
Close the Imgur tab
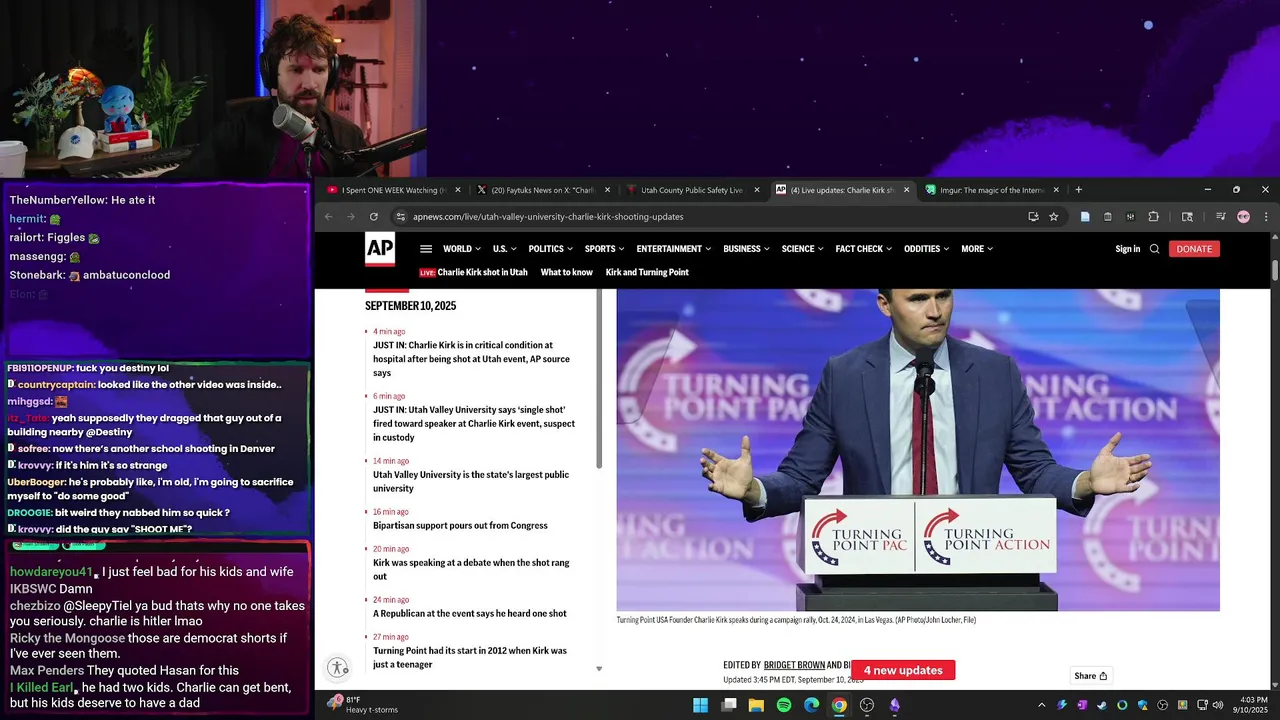pos(1056,190)
